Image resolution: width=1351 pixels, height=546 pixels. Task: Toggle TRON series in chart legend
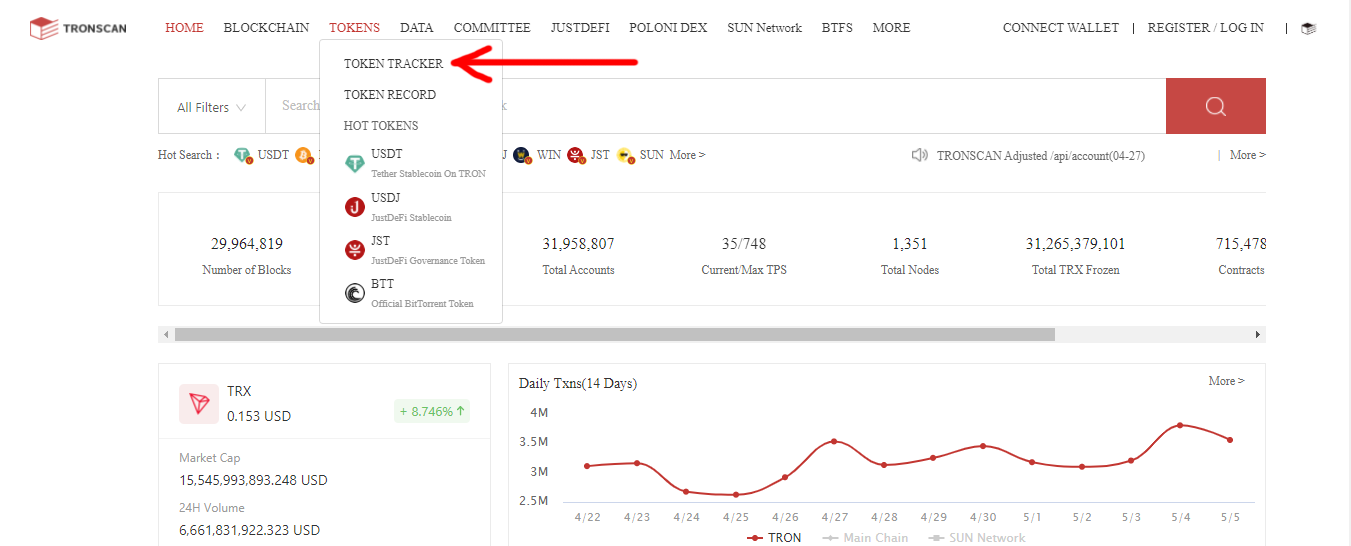[774, 538]
